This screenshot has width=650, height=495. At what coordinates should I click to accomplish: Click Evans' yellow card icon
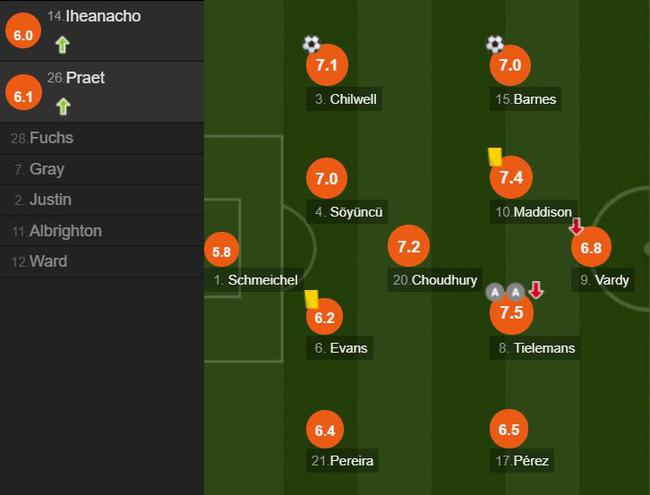coord(311,299)
